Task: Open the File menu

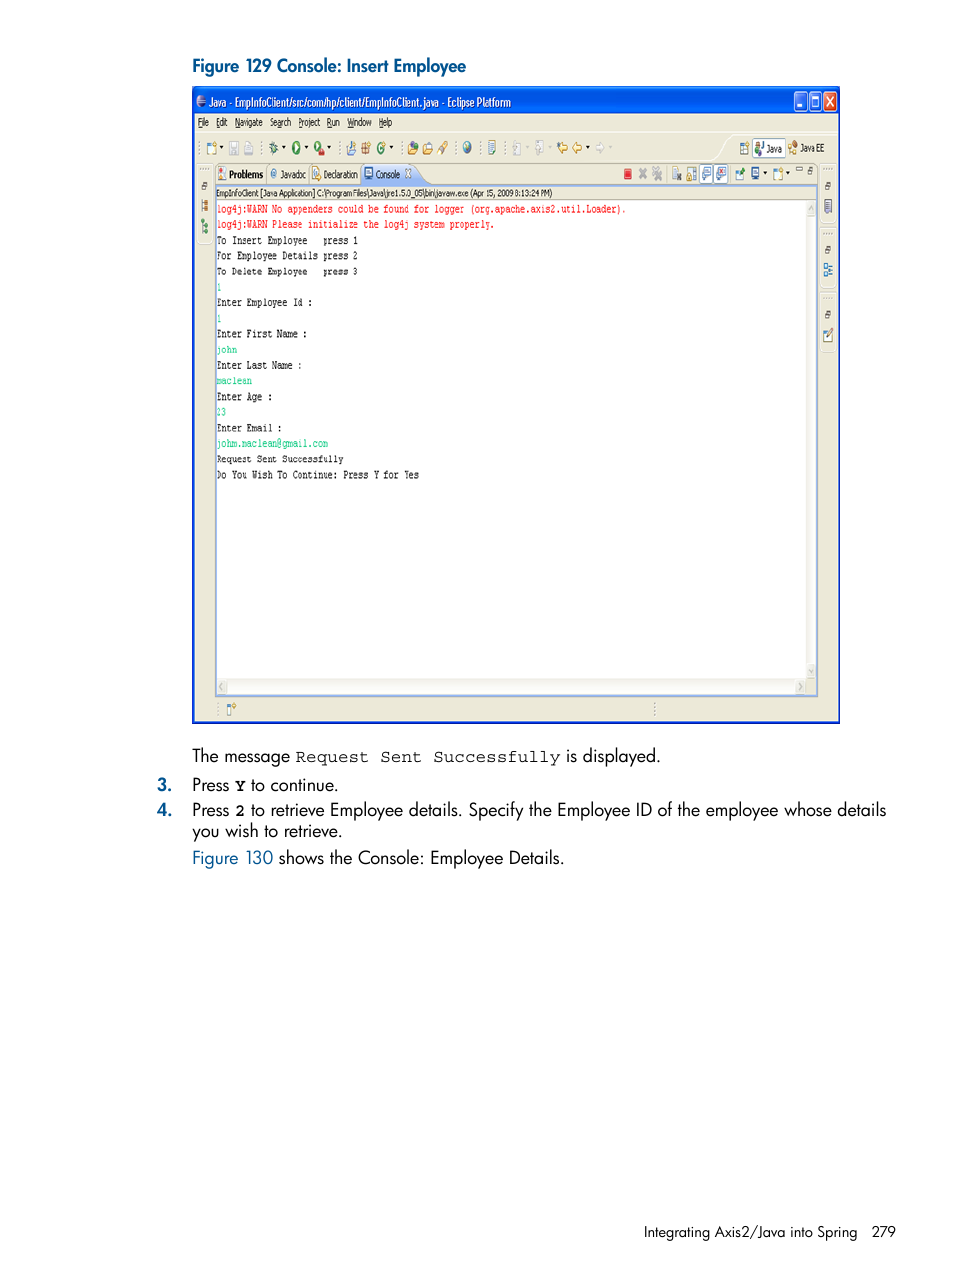Action: point(203,123)
